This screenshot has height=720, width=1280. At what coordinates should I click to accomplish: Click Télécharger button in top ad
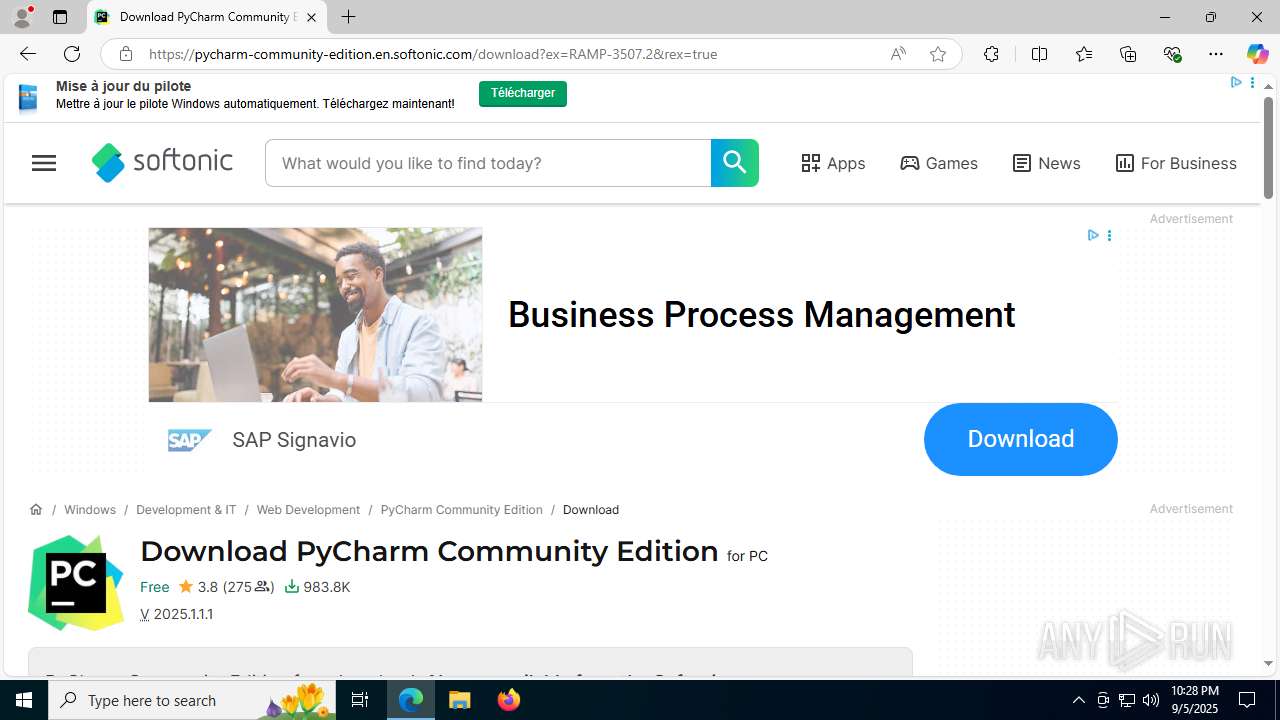[523, 93]
